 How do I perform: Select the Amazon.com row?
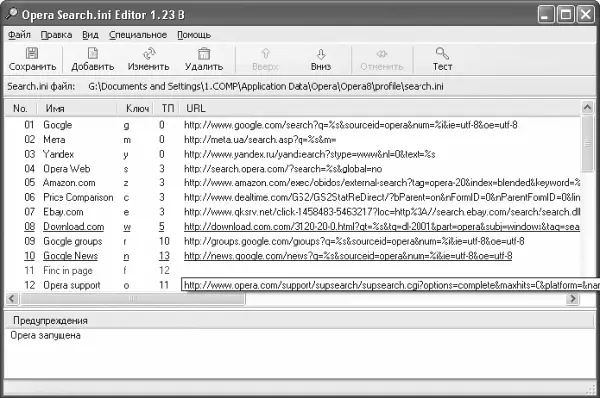(292, 183)
